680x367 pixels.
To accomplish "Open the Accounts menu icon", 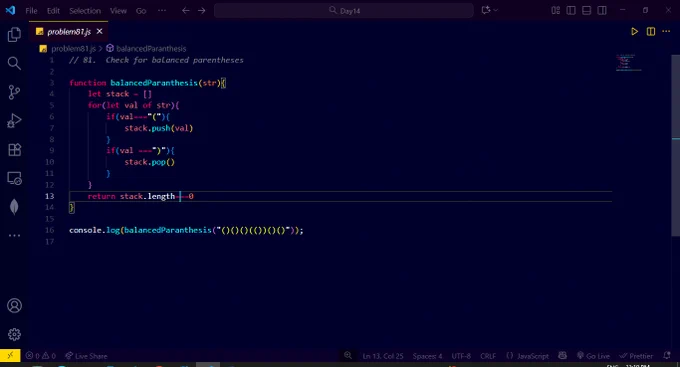I will click(x=14, y=306).
